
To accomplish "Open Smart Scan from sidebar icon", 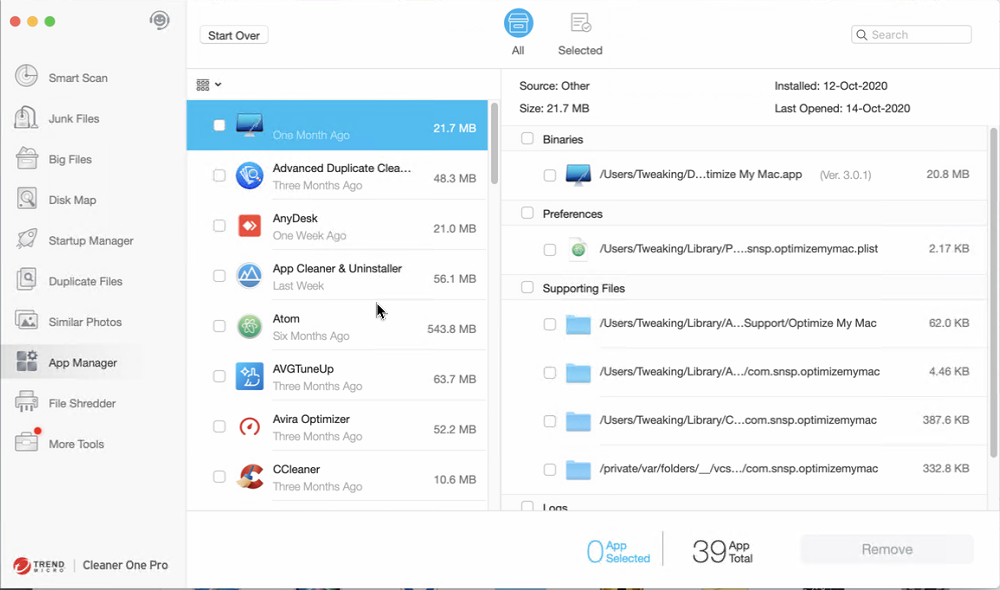I will [x=26, y=76].
